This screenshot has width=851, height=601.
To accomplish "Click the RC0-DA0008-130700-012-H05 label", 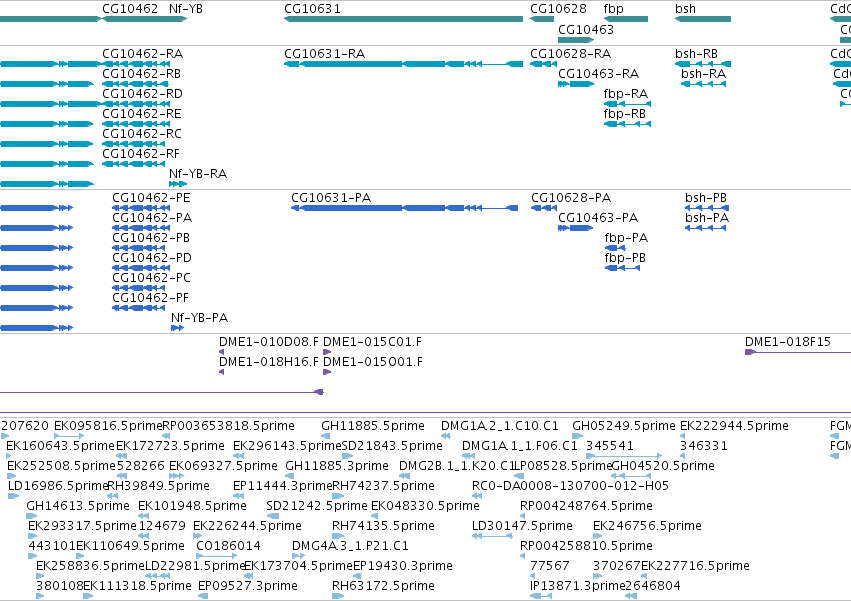I will click(x=570, y=486).
